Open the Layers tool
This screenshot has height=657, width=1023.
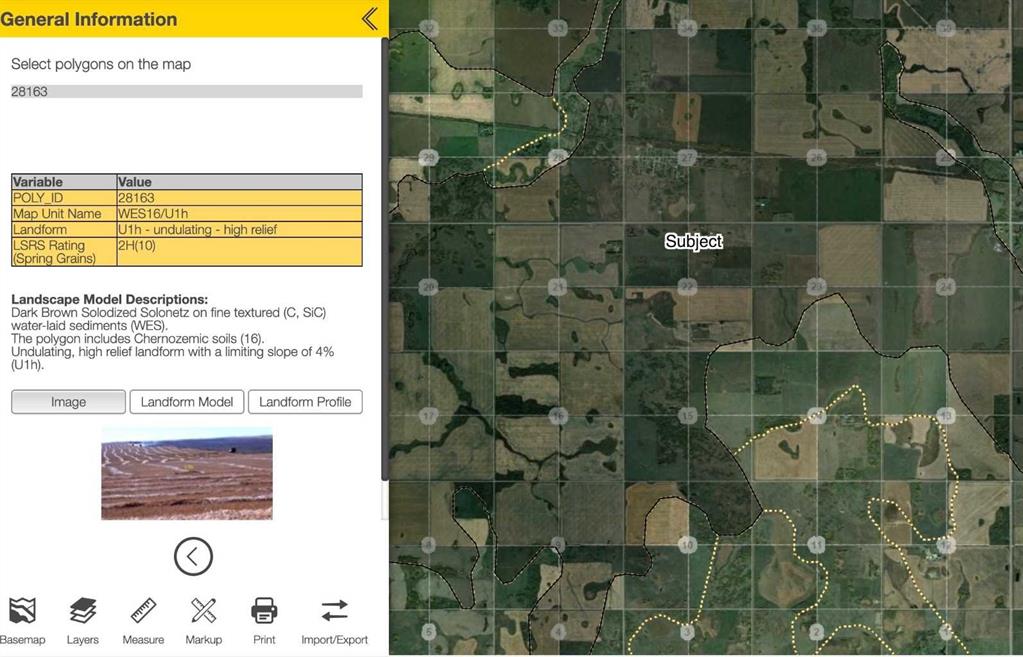point(83,619)
